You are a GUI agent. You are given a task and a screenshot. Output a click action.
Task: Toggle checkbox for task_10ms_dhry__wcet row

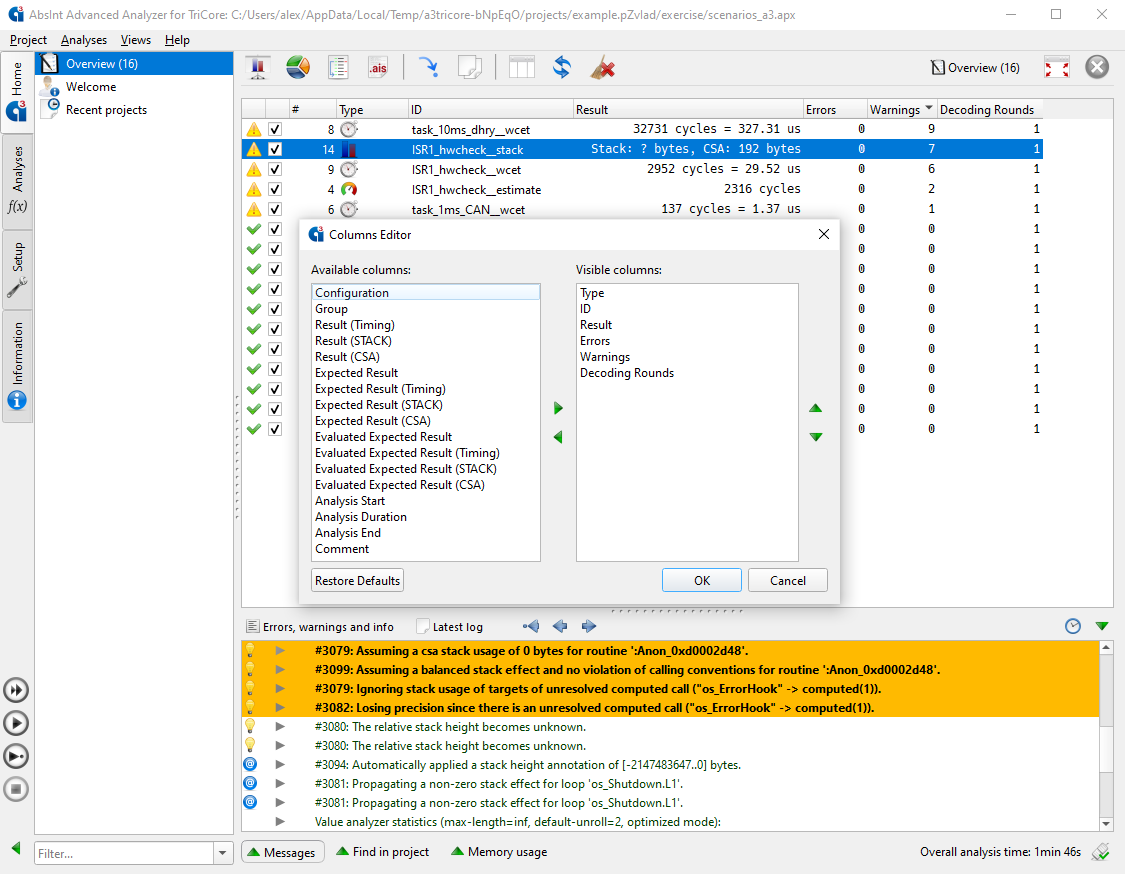click(275, 129)
